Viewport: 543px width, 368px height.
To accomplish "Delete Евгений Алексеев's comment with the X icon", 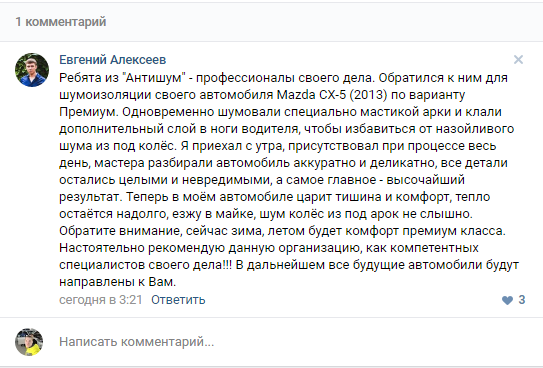I will tap(518, 60).
